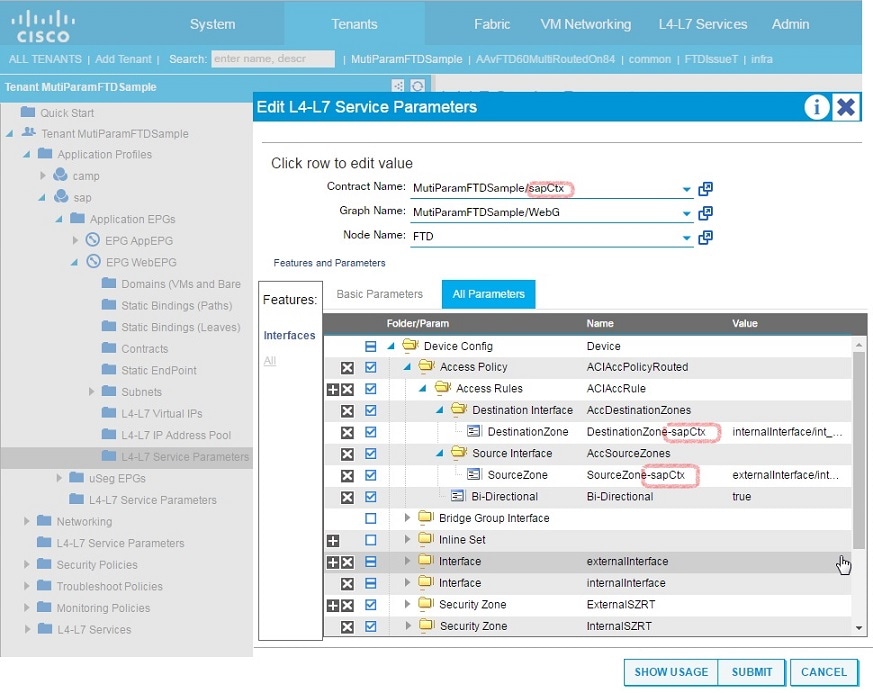Click the table scrollbar down arrow

tap(859, 628)
